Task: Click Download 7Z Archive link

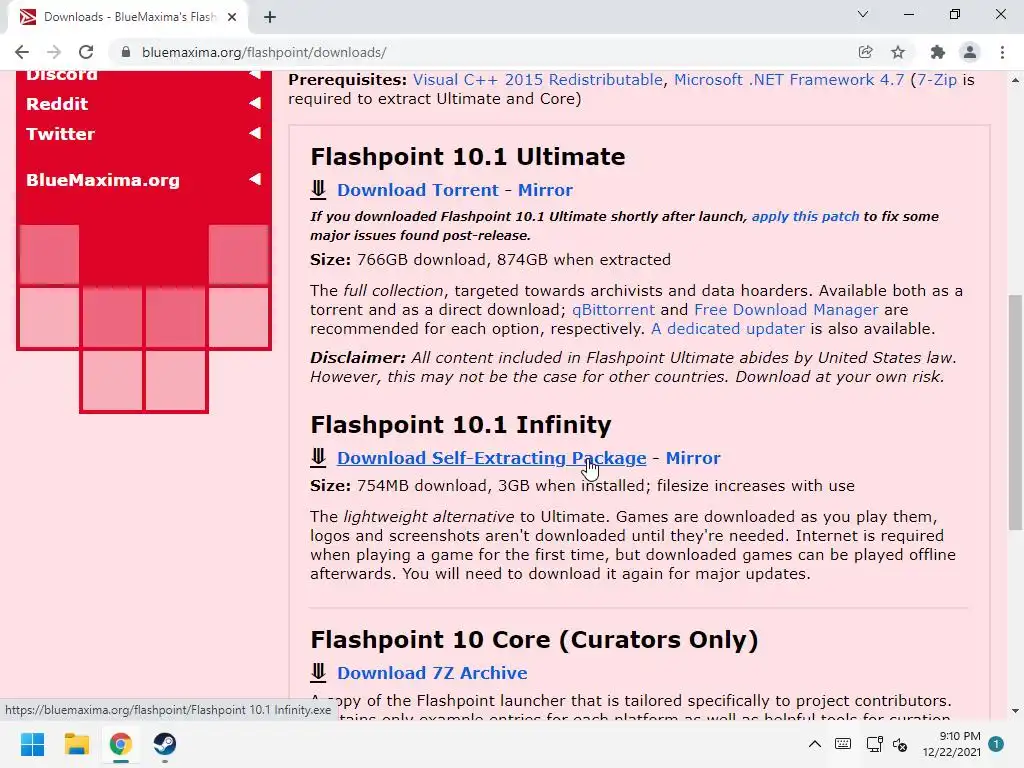Action: pos(432,673)
